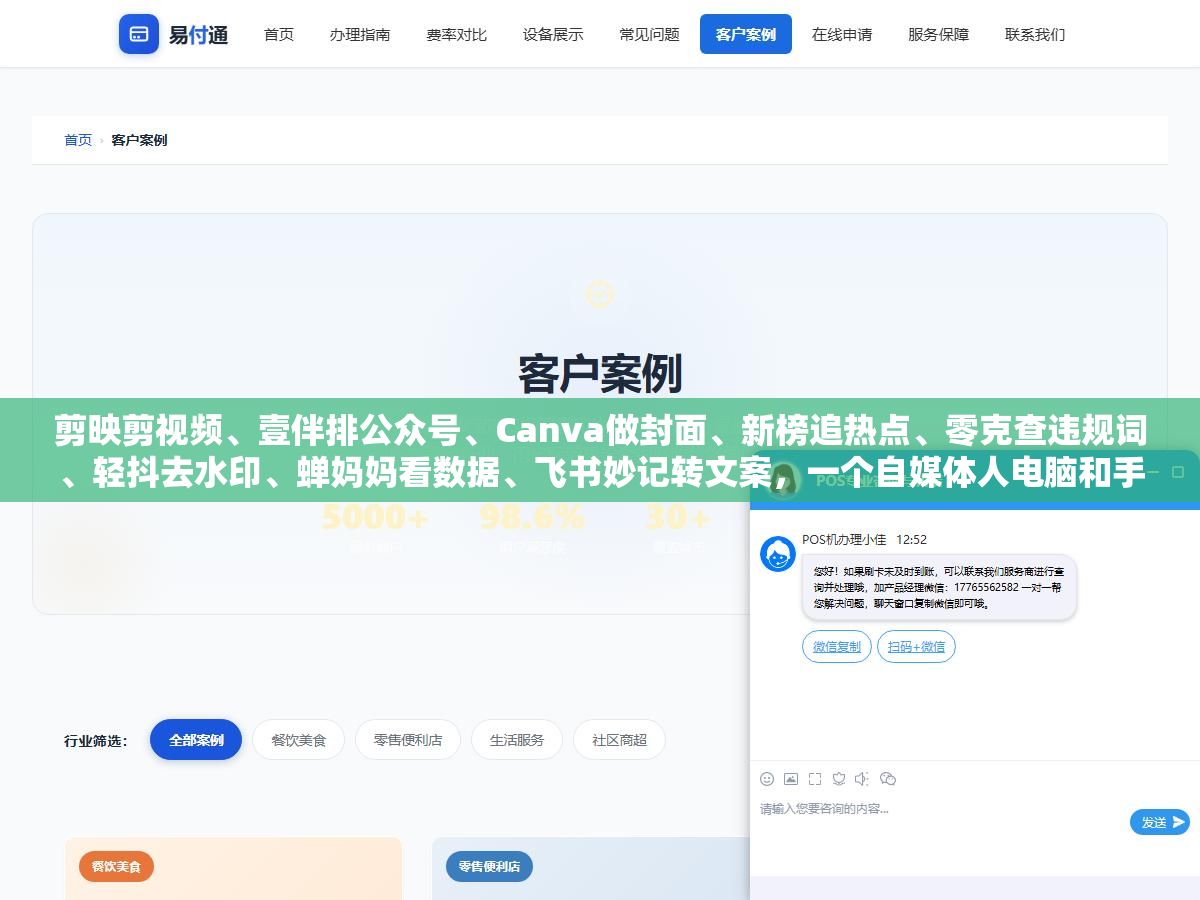Filter cases by 社区商超

pyautogui.click(x=619, y=740)
